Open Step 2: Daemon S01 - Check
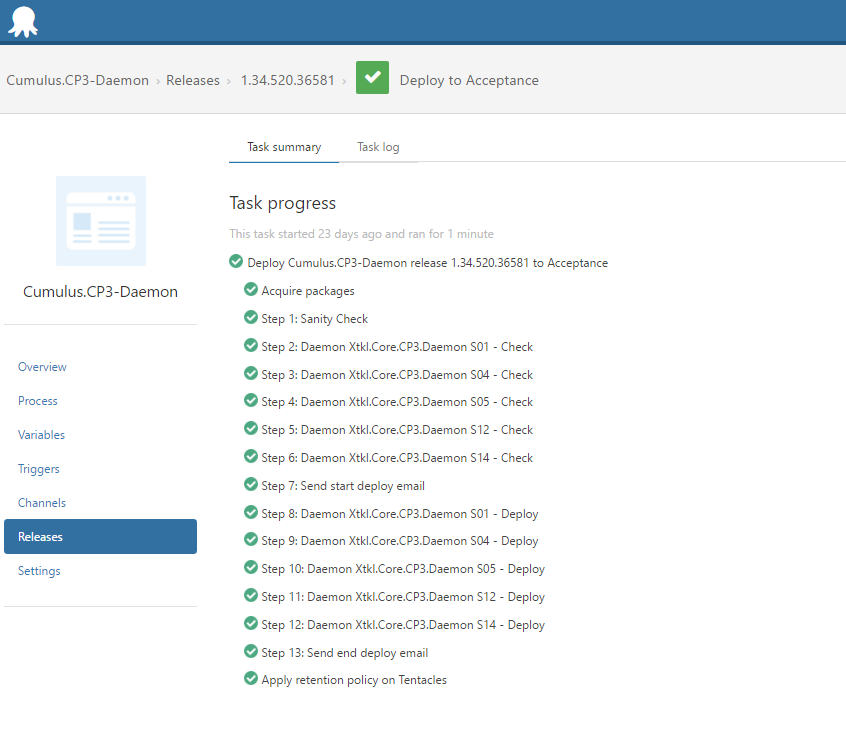846x733 pixels. coord(397,347)
